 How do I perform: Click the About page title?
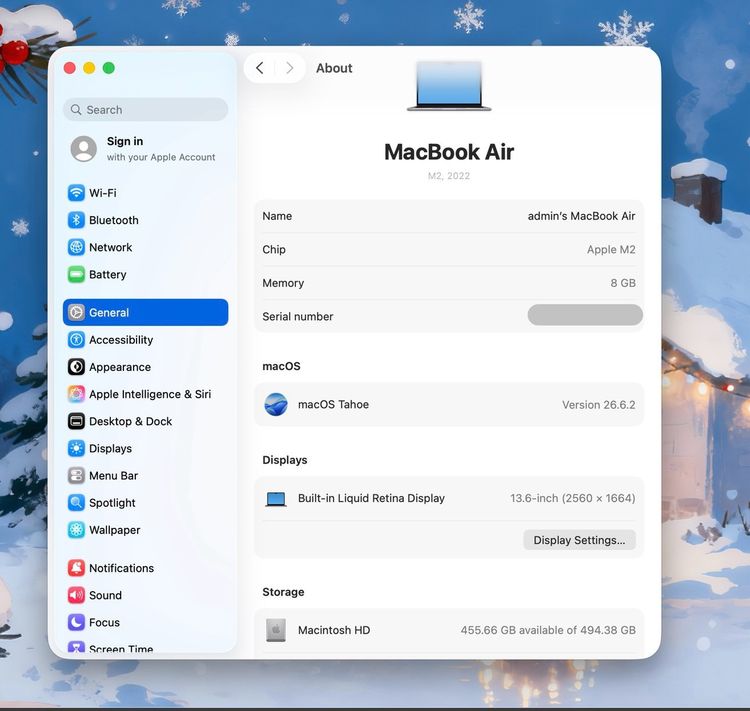pyautogui.click(x=334, y=68)
